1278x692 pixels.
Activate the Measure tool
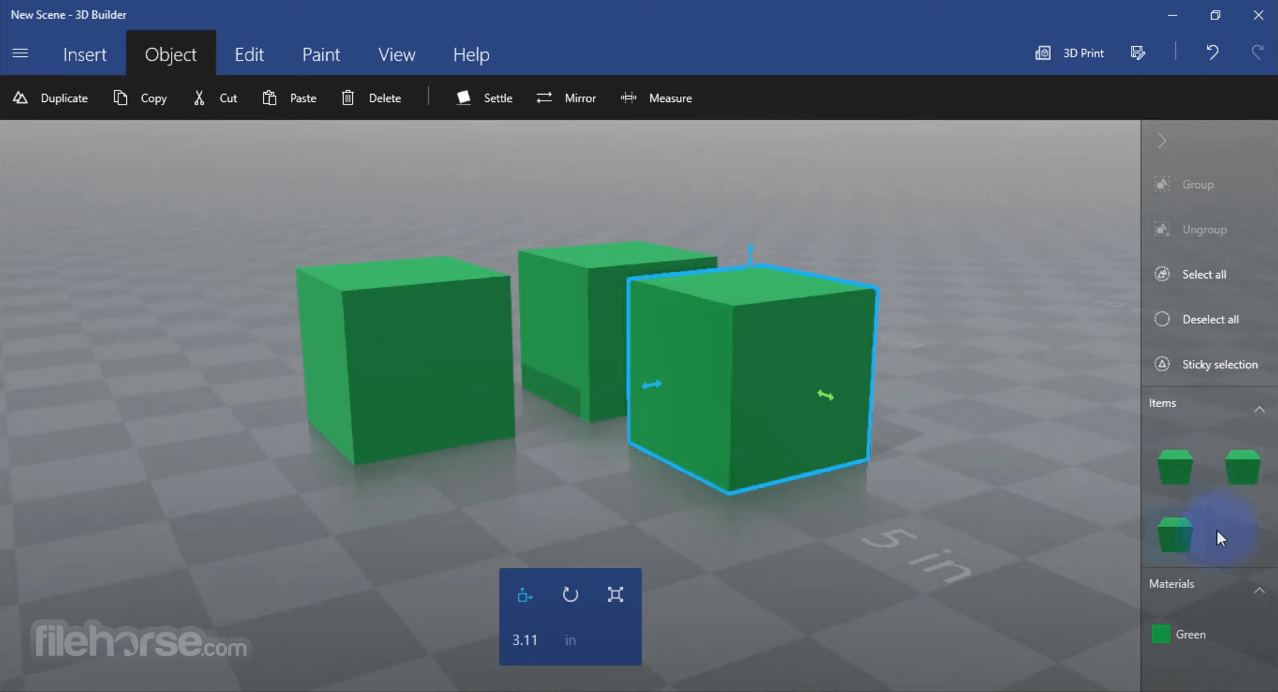(656, 98)
